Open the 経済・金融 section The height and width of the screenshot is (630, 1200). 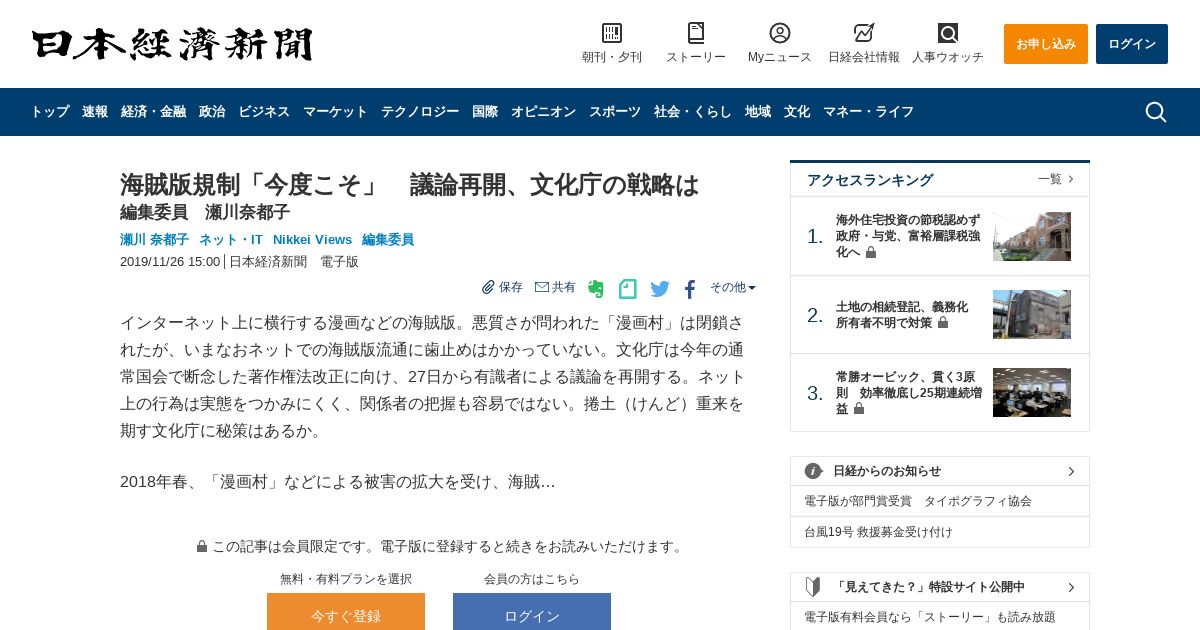pyautogui.click(x=153, y=112)
